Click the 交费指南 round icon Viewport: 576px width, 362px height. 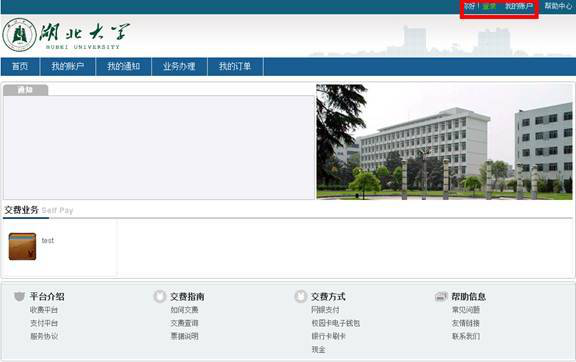click(x=160, y=296)
